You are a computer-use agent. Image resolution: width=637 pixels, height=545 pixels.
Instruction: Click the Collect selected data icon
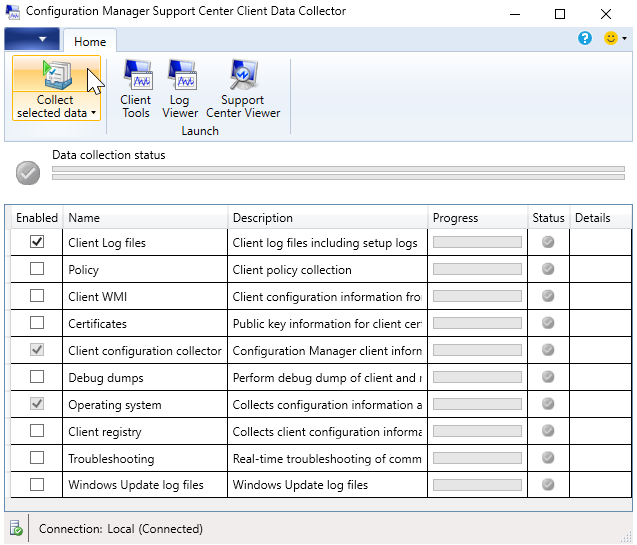[56, 75]
